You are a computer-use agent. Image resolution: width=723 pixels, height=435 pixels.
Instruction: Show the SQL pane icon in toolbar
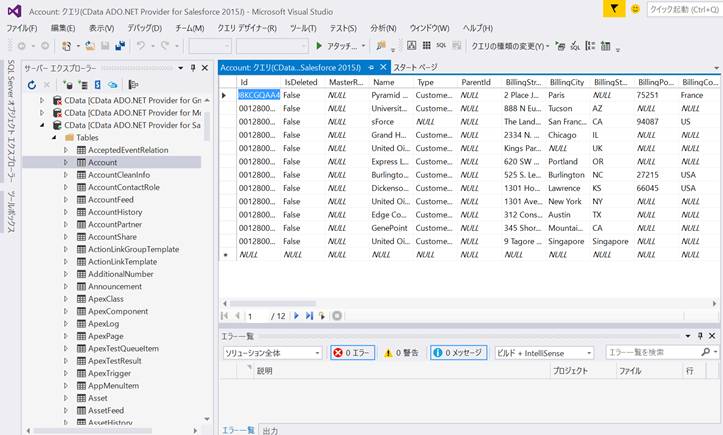(441, 46)
